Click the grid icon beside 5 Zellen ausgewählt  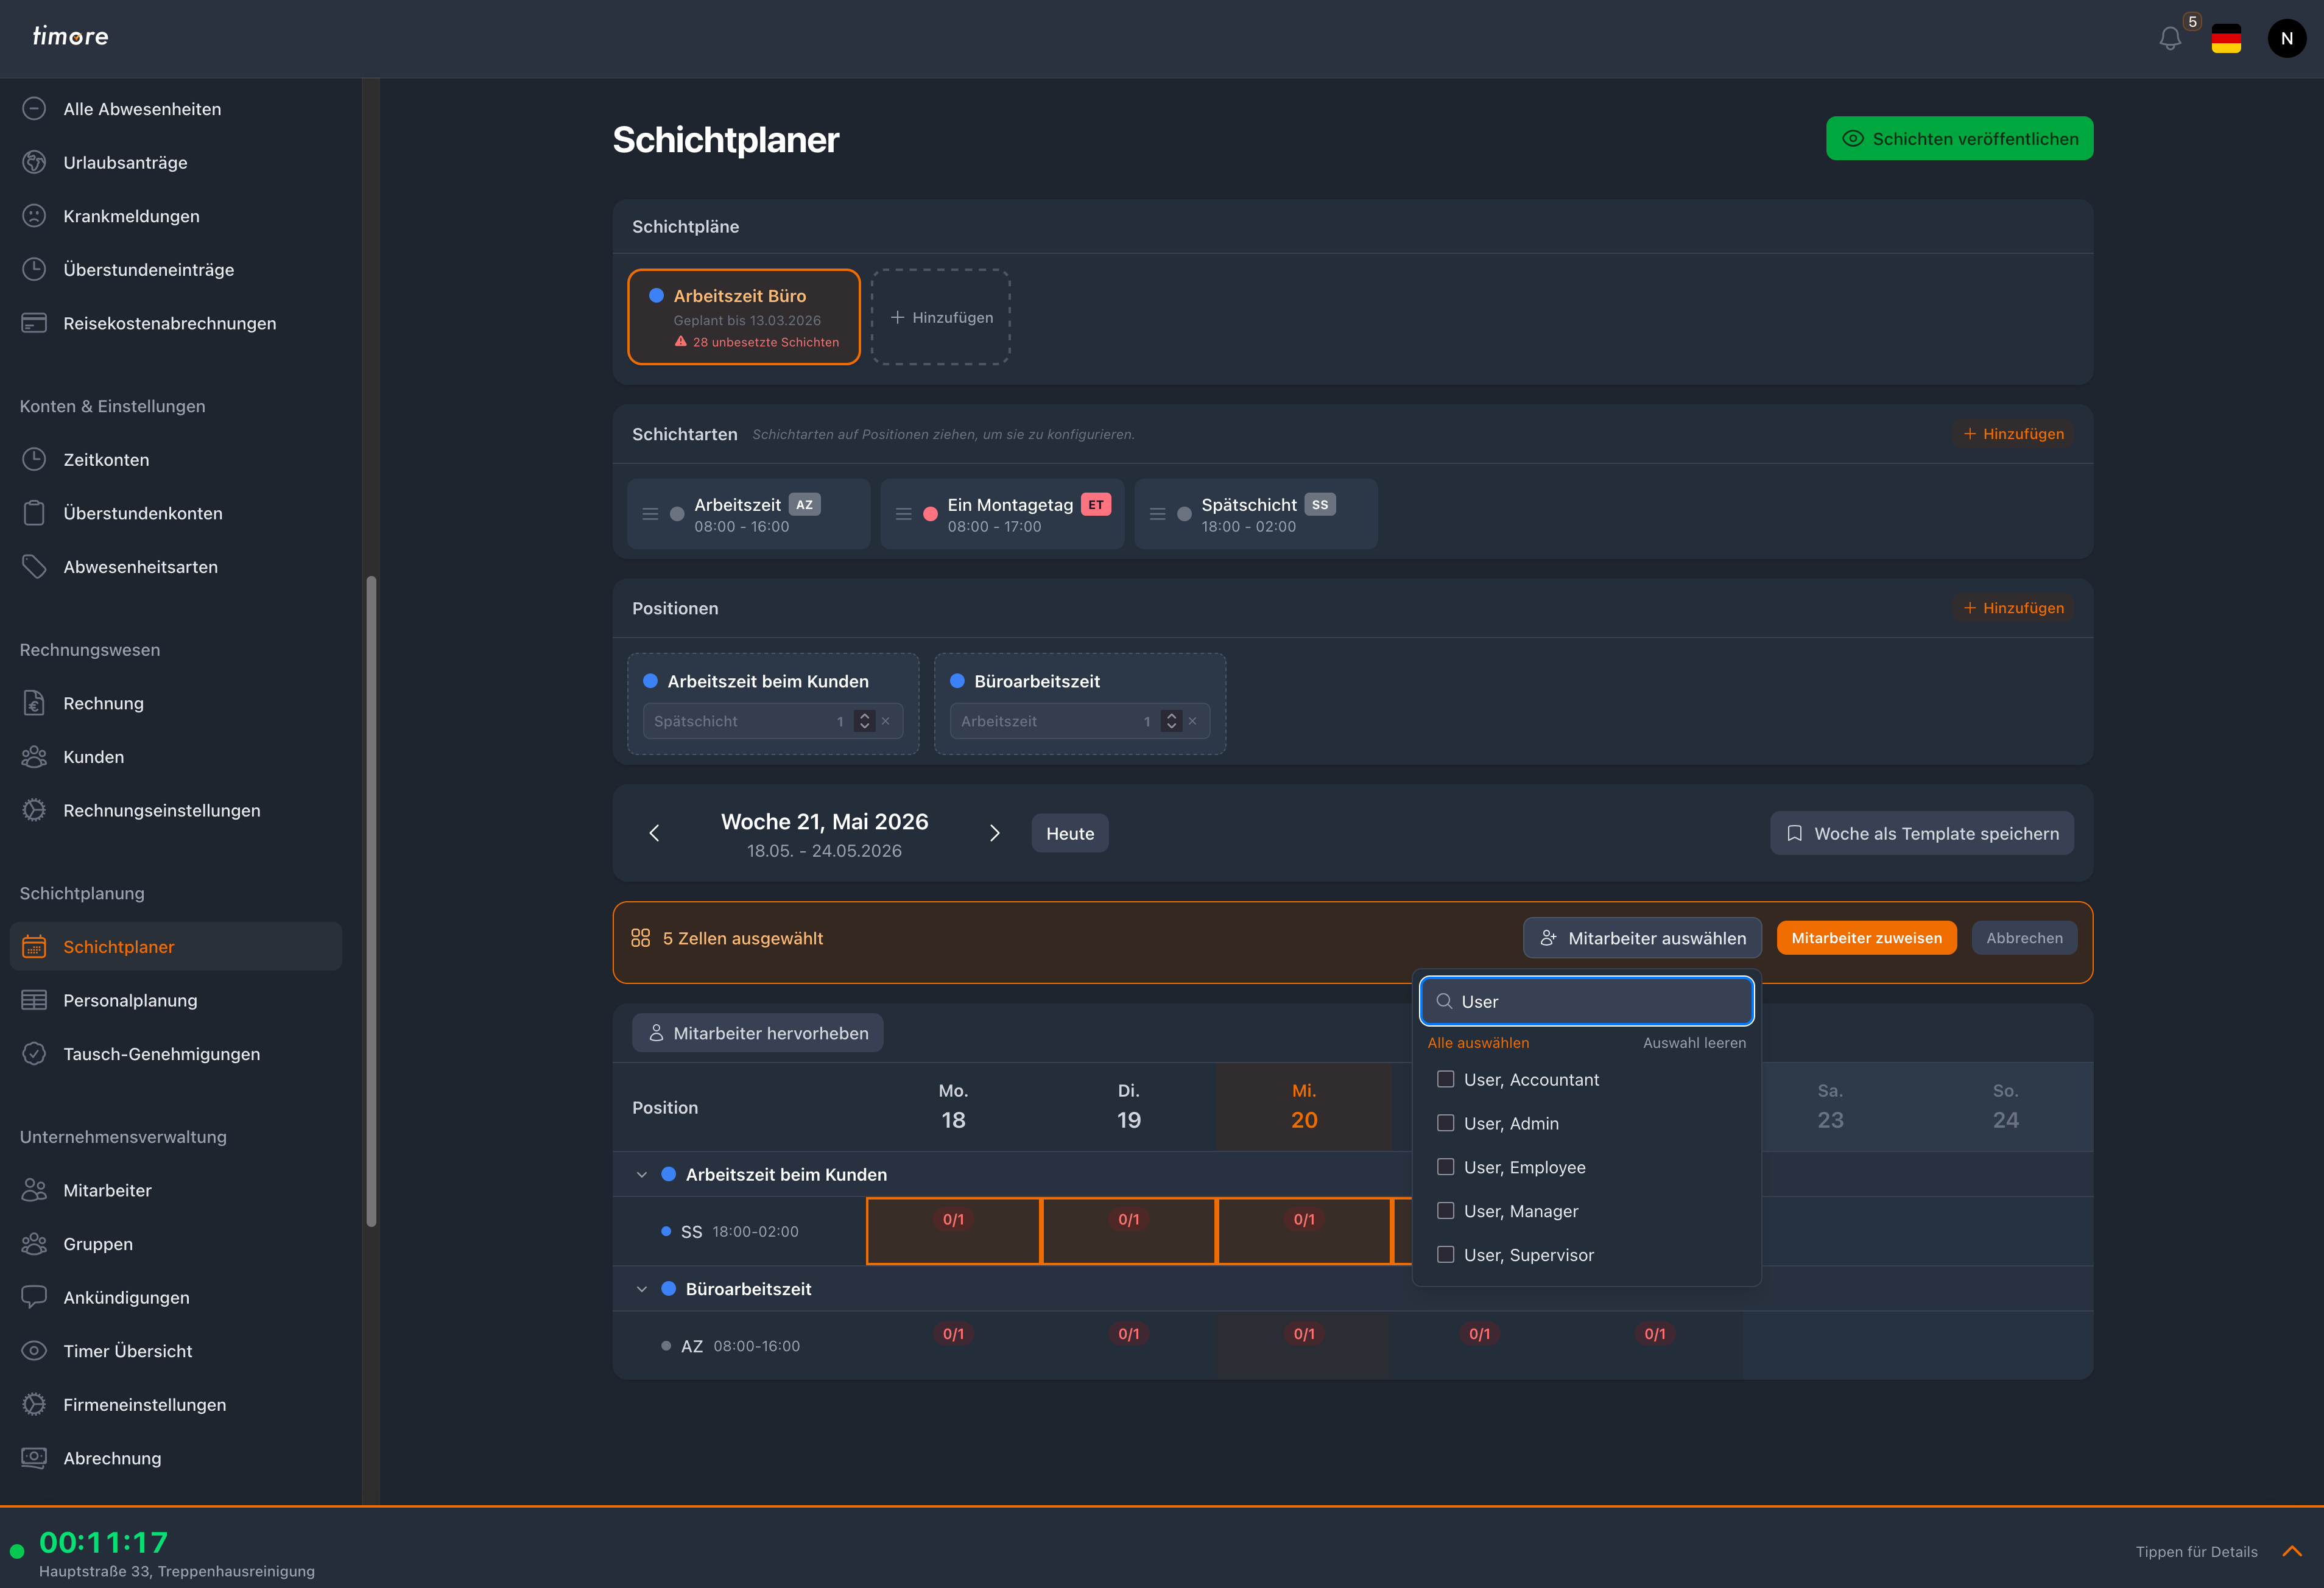point(640,938)
